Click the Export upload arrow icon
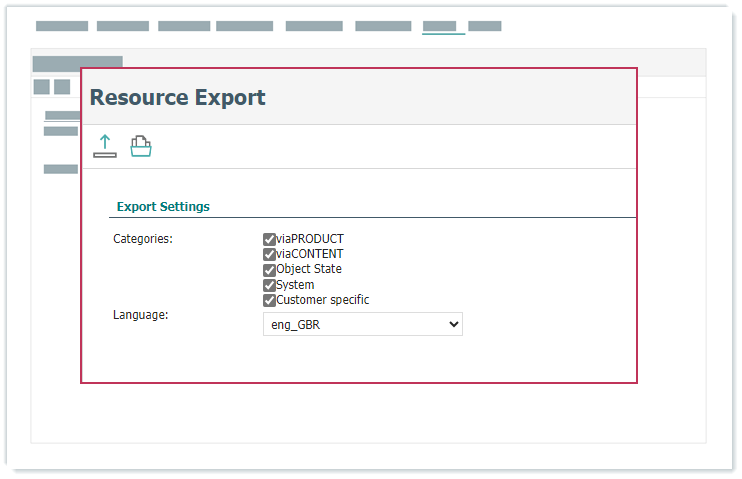The height and width of the screenshot is (479, 742). (x=105, y=146)
